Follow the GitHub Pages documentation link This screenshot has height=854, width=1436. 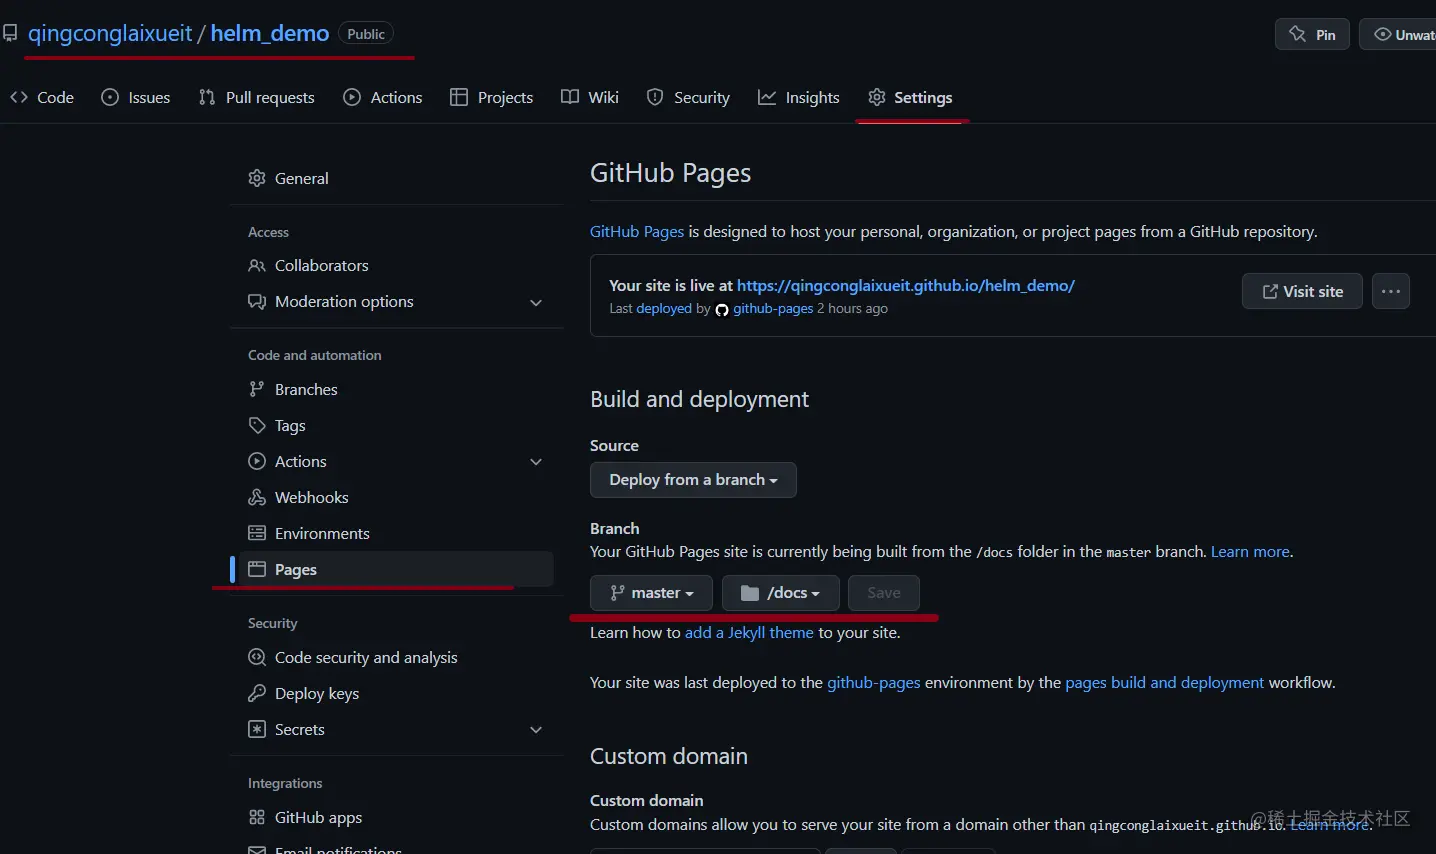pos(637,231)
